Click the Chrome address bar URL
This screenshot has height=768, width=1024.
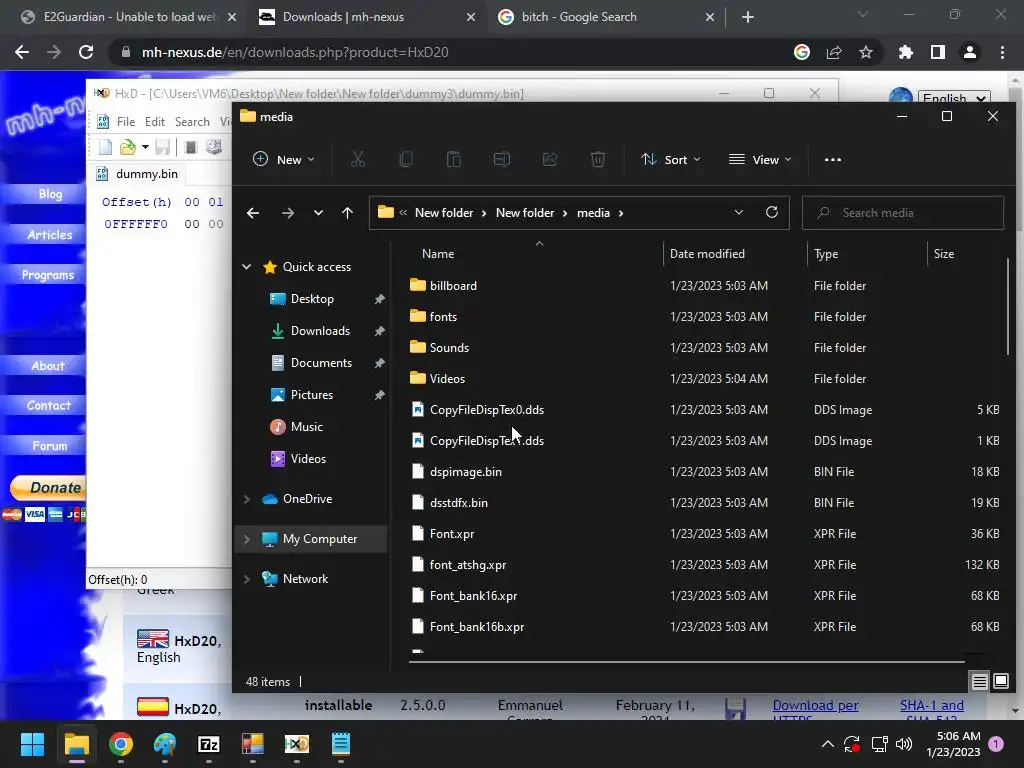295,52
